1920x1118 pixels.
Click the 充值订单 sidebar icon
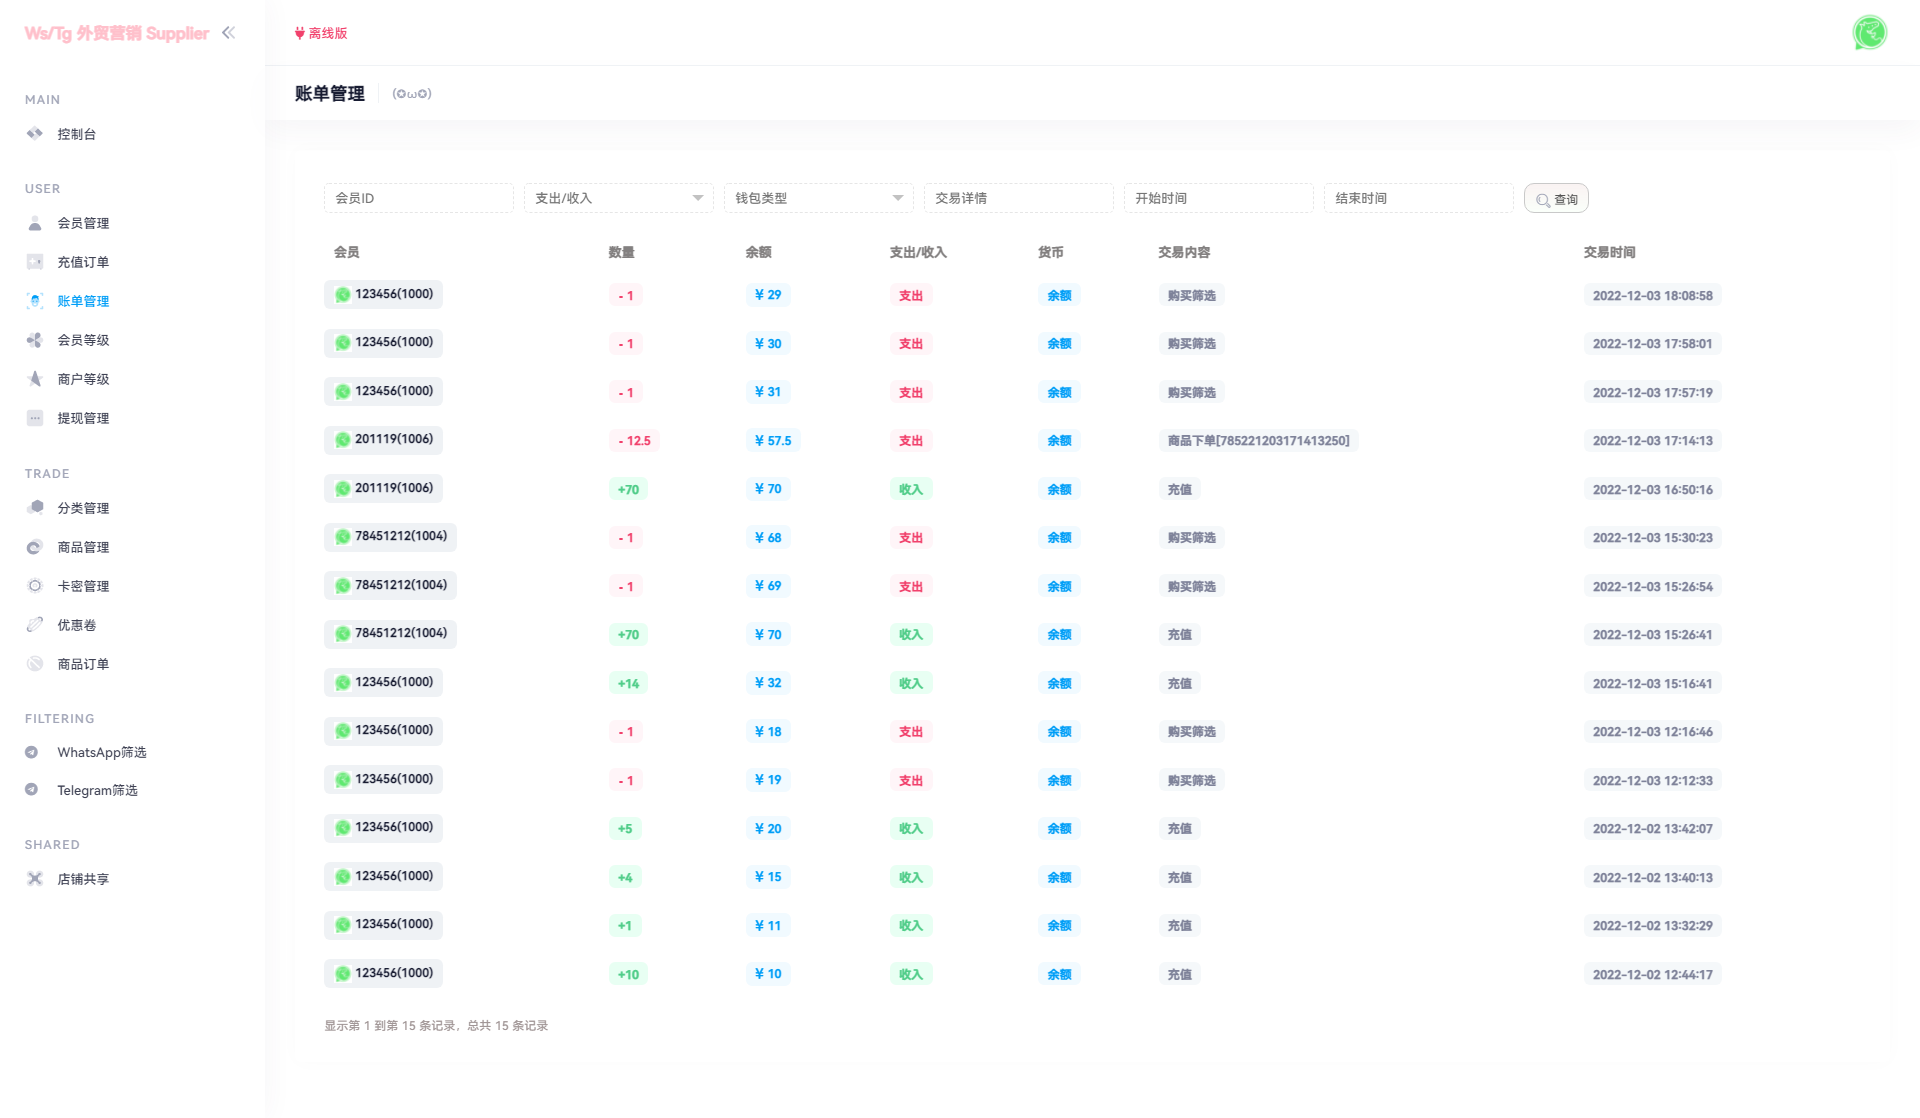click(x=35, y=262)
